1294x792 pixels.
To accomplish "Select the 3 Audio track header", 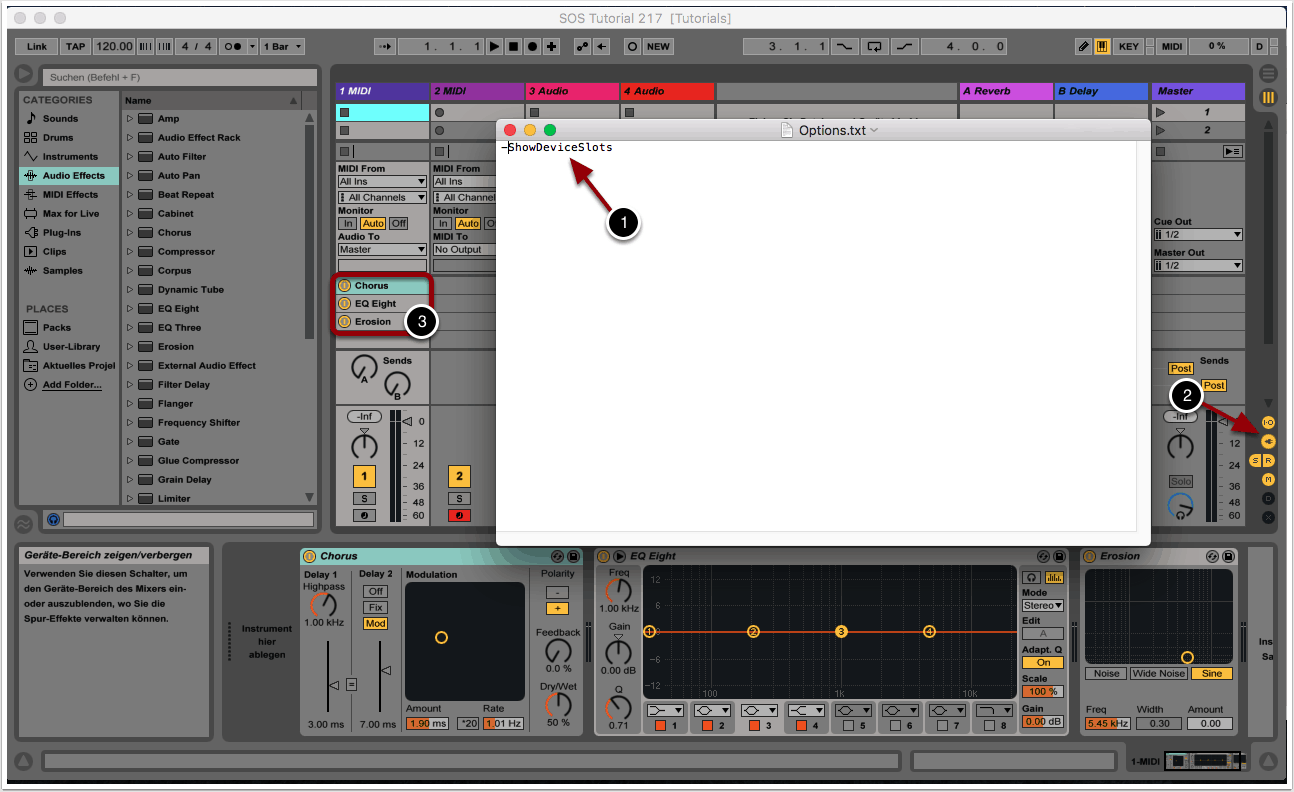I will pos(572,91).
